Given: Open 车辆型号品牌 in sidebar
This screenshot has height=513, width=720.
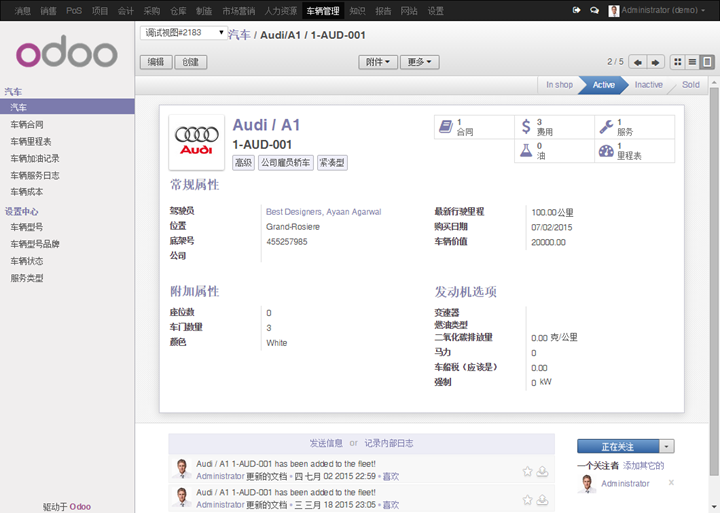Looking at the screenshot, I should [35, 244].
